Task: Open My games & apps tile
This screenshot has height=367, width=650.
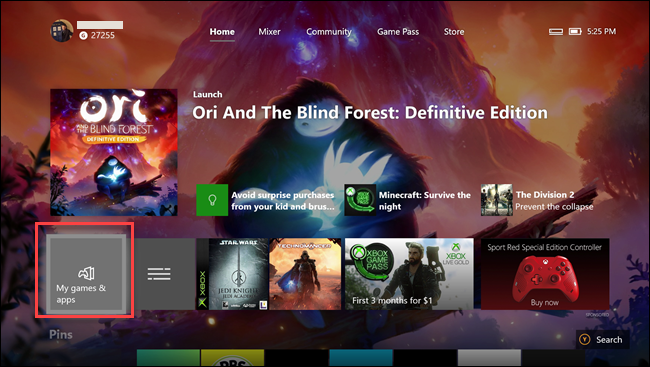Action: tap(85, 273)
